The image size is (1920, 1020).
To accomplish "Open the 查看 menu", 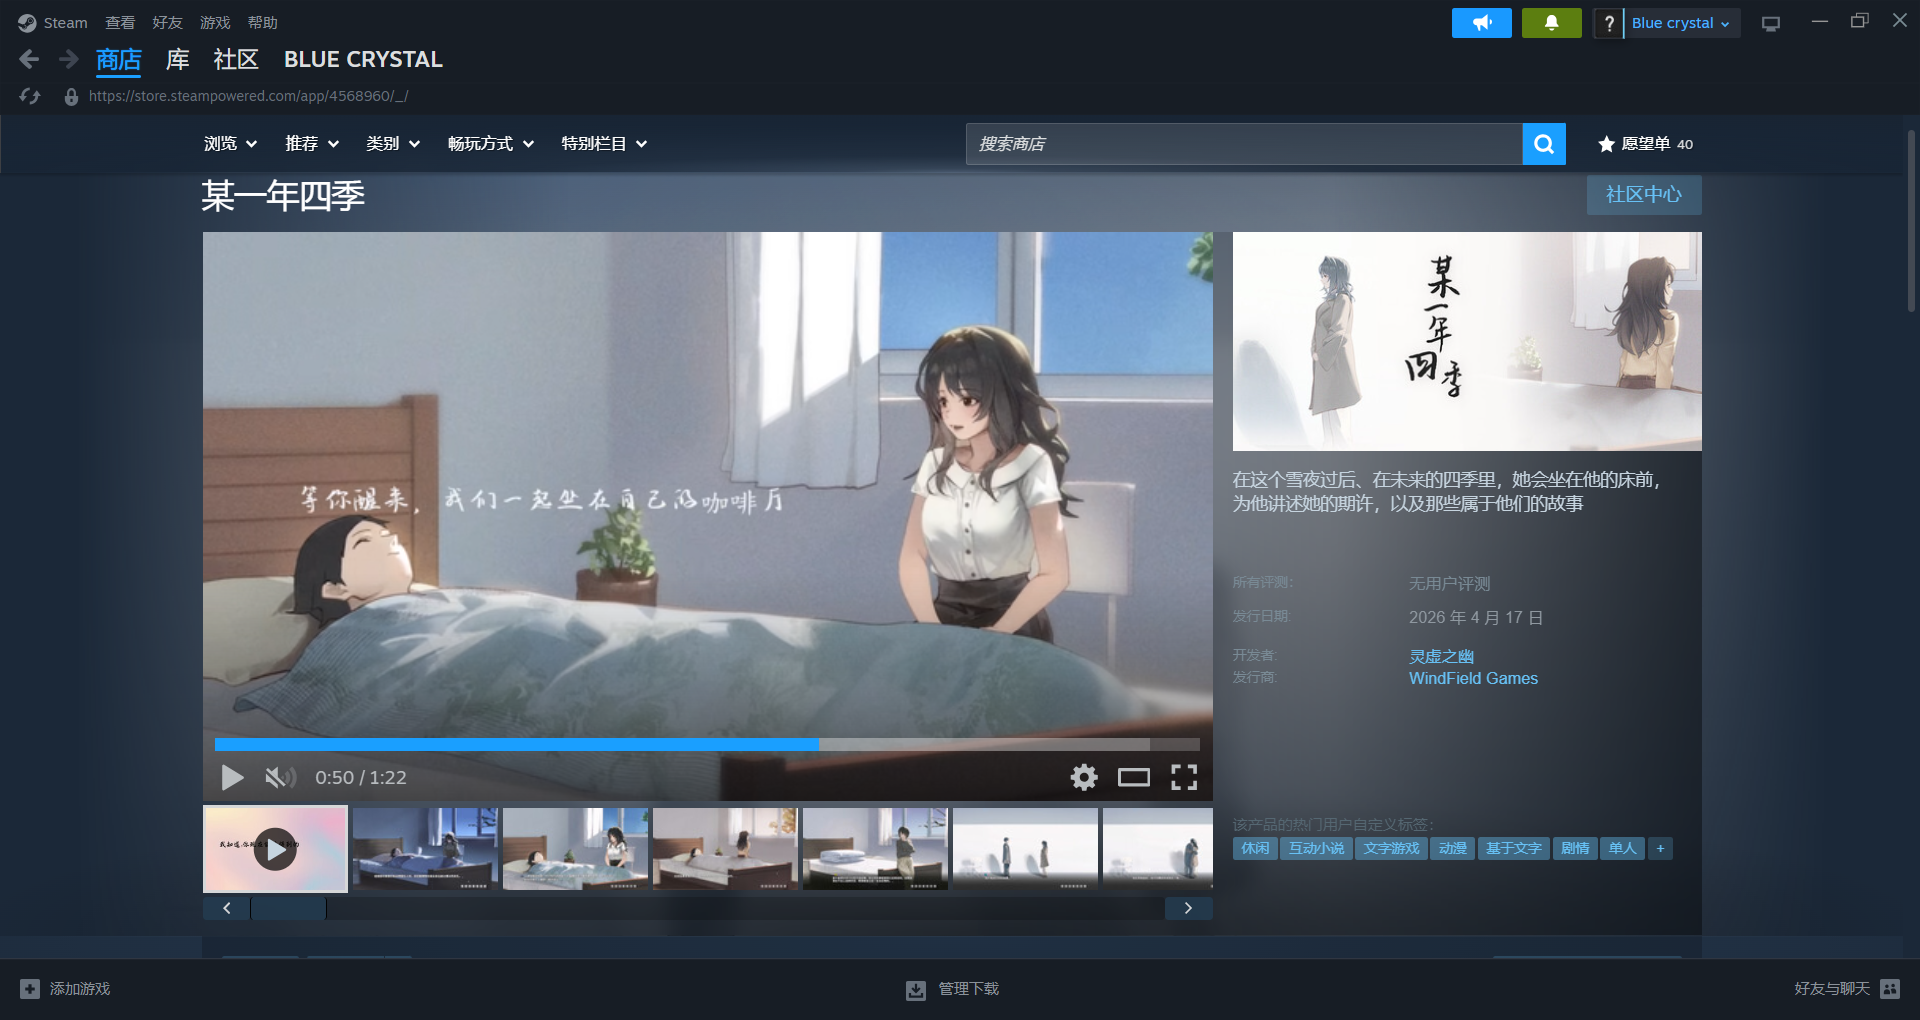I will tap(120, 23).
